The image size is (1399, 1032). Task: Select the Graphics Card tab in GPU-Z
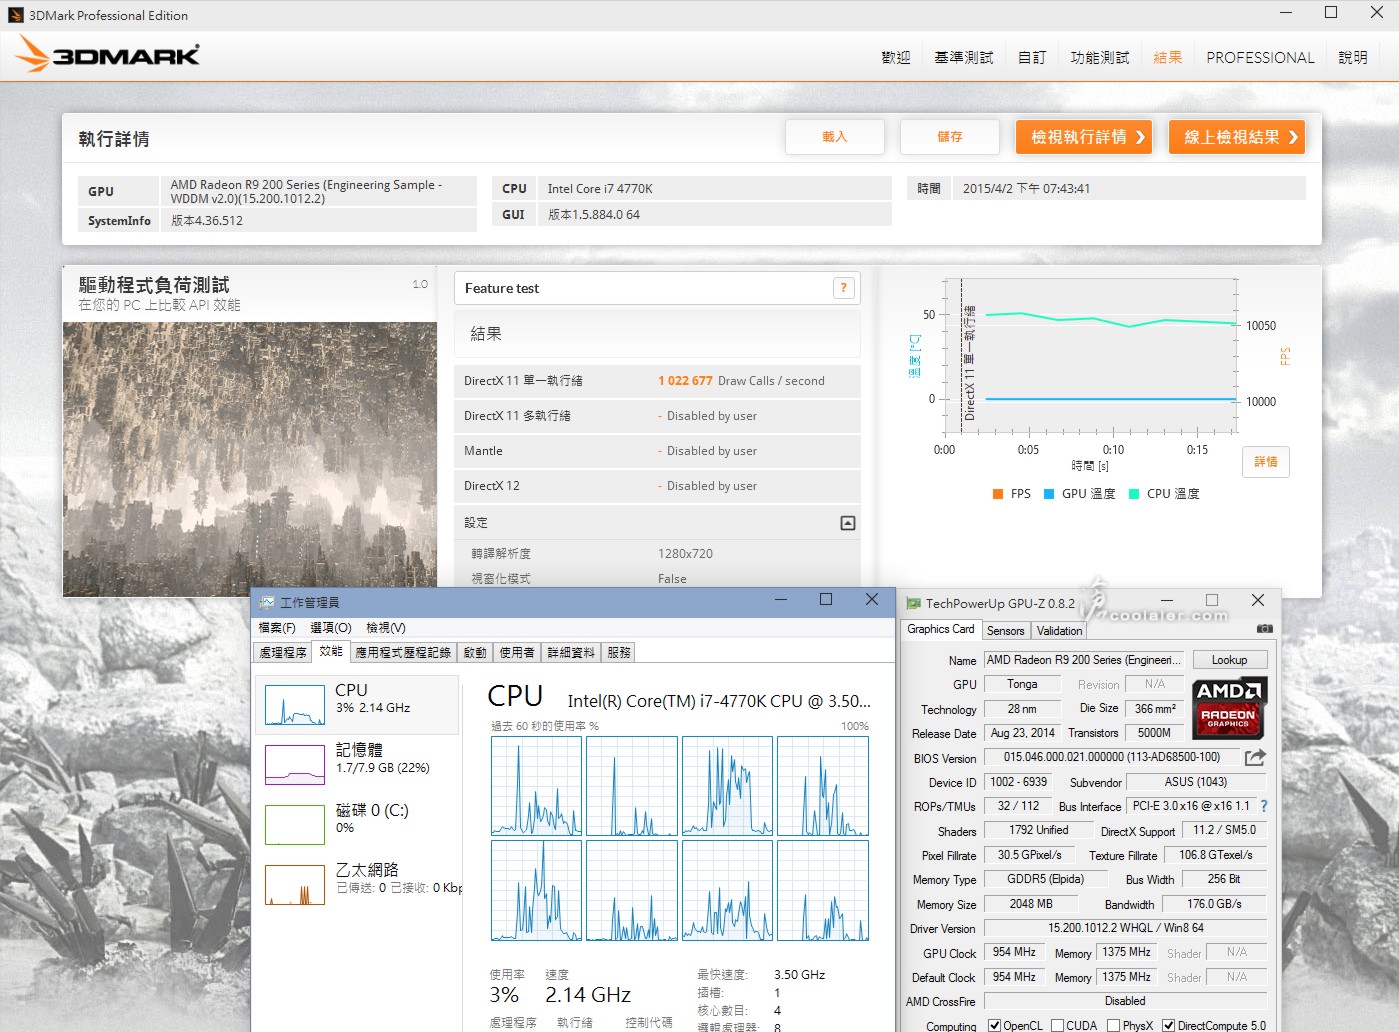940,629
